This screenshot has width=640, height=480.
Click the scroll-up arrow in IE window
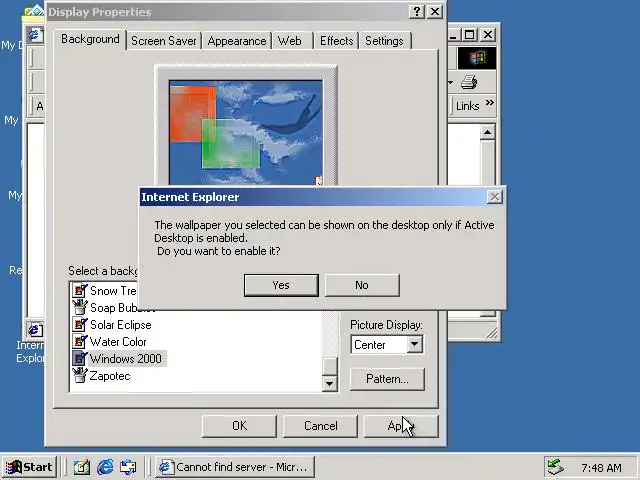pyautogui.click(x=488, y=132)
